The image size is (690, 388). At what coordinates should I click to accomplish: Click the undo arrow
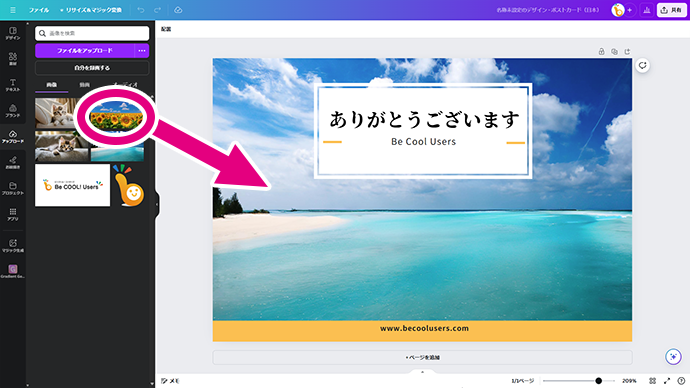point(141,10)
